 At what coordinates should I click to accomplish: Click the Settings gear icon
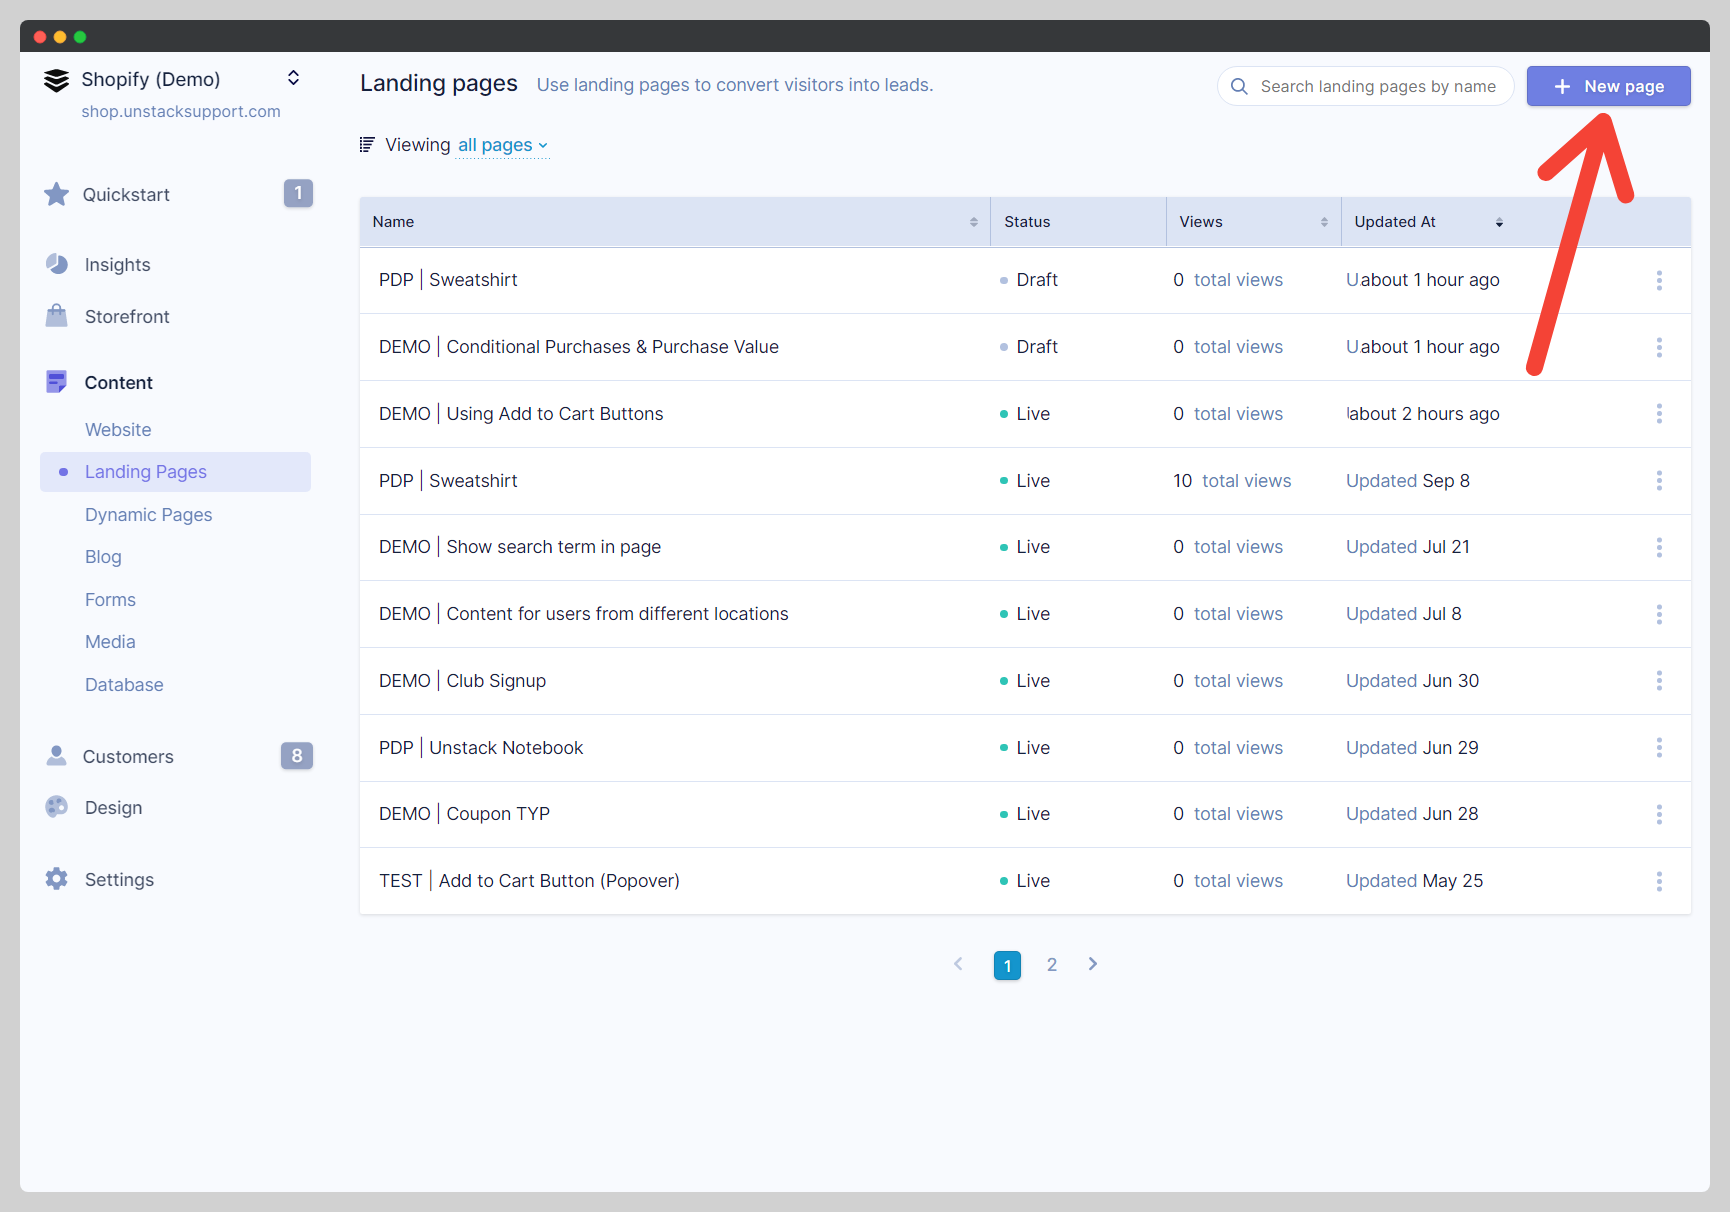point(57,879)
